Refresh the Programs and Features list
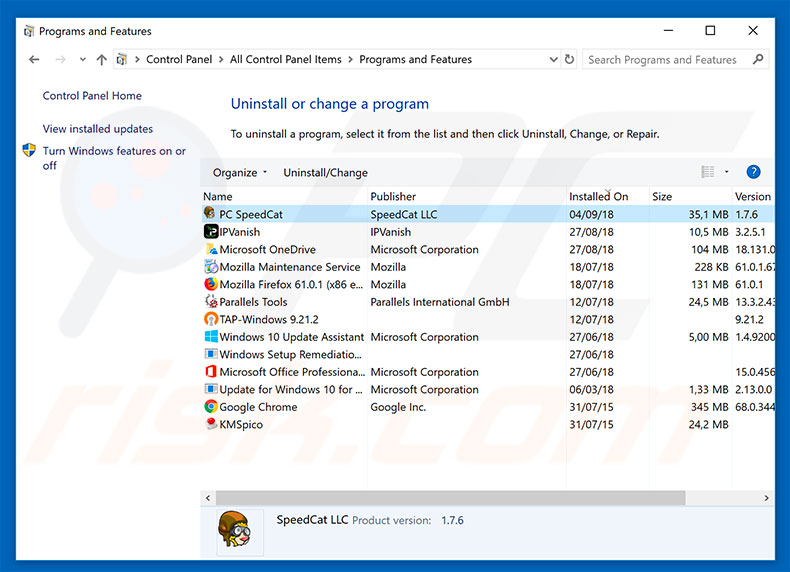 tap(569, 59)
